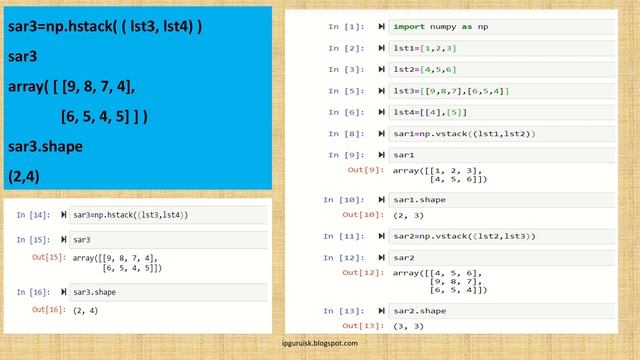
Task: Click the sar3.shape code cell
Action: pyautogui.click(x=168, y=292)
